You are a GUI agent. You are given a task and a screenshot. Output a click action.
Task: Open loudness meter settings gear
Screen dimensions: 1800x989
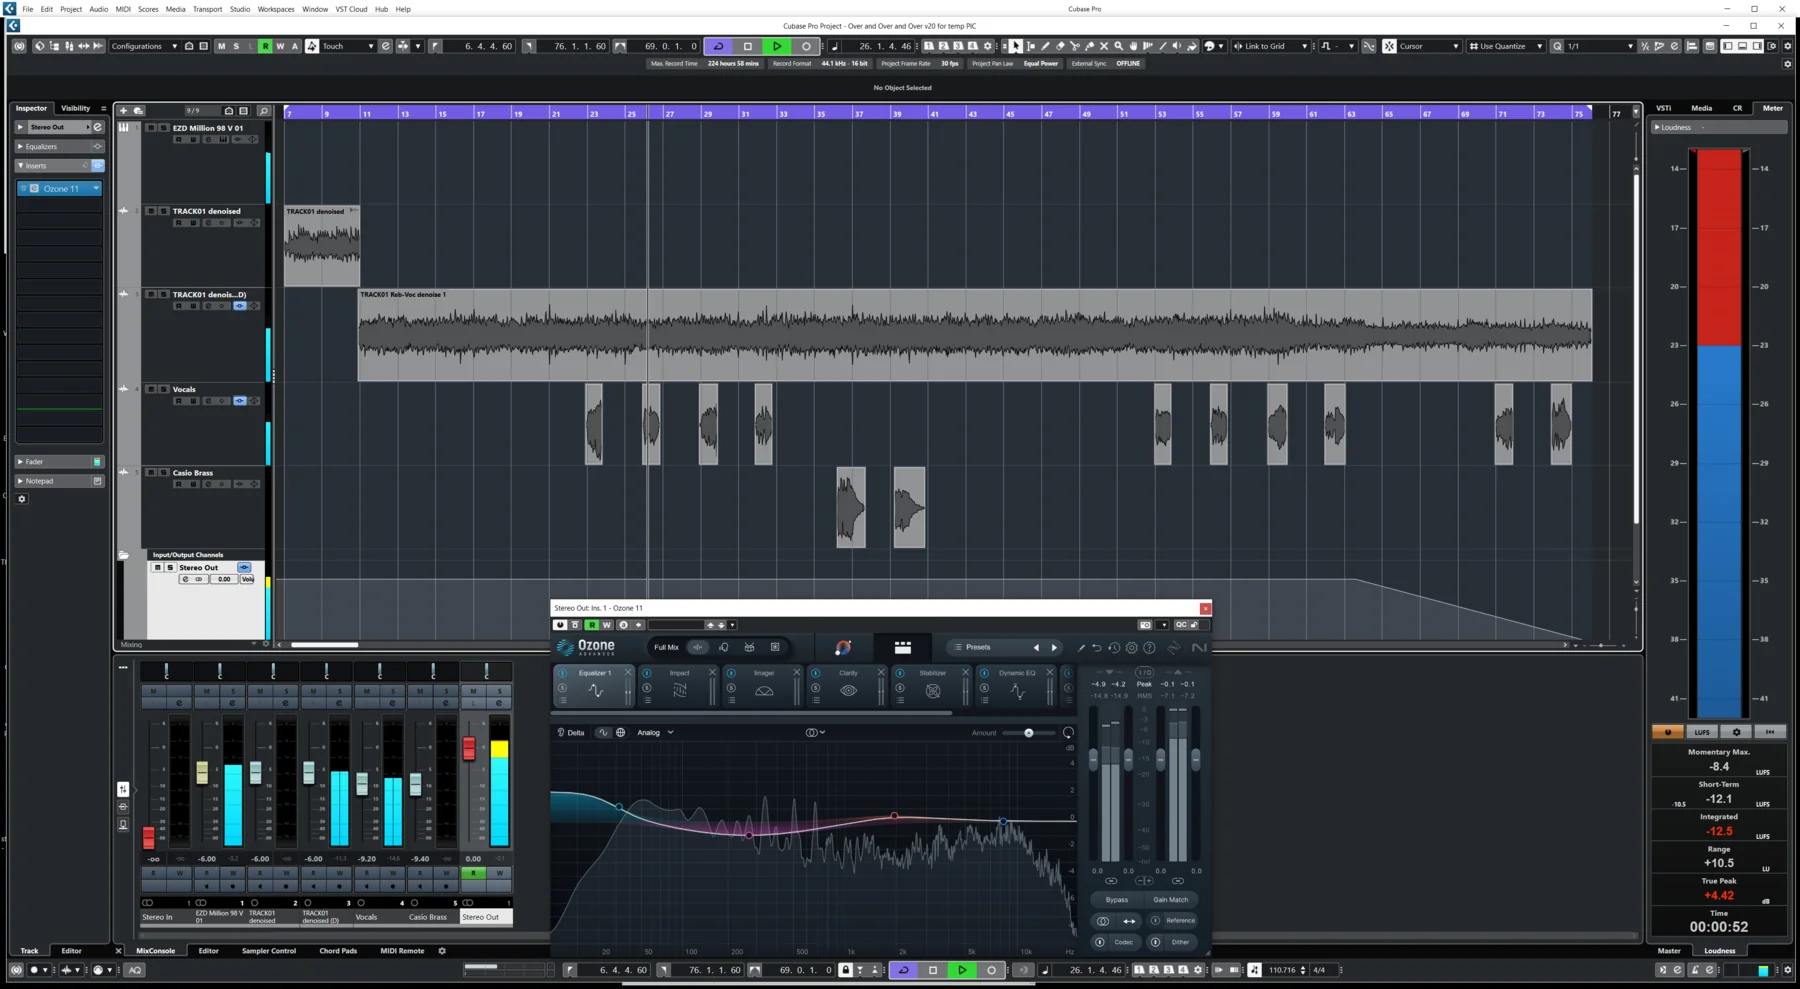[1736, 732]
